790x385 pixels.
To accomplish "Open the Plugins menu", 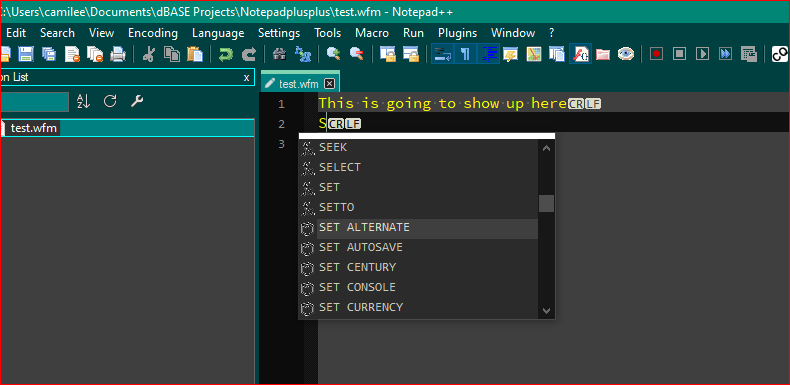I will tap(457, 33).
